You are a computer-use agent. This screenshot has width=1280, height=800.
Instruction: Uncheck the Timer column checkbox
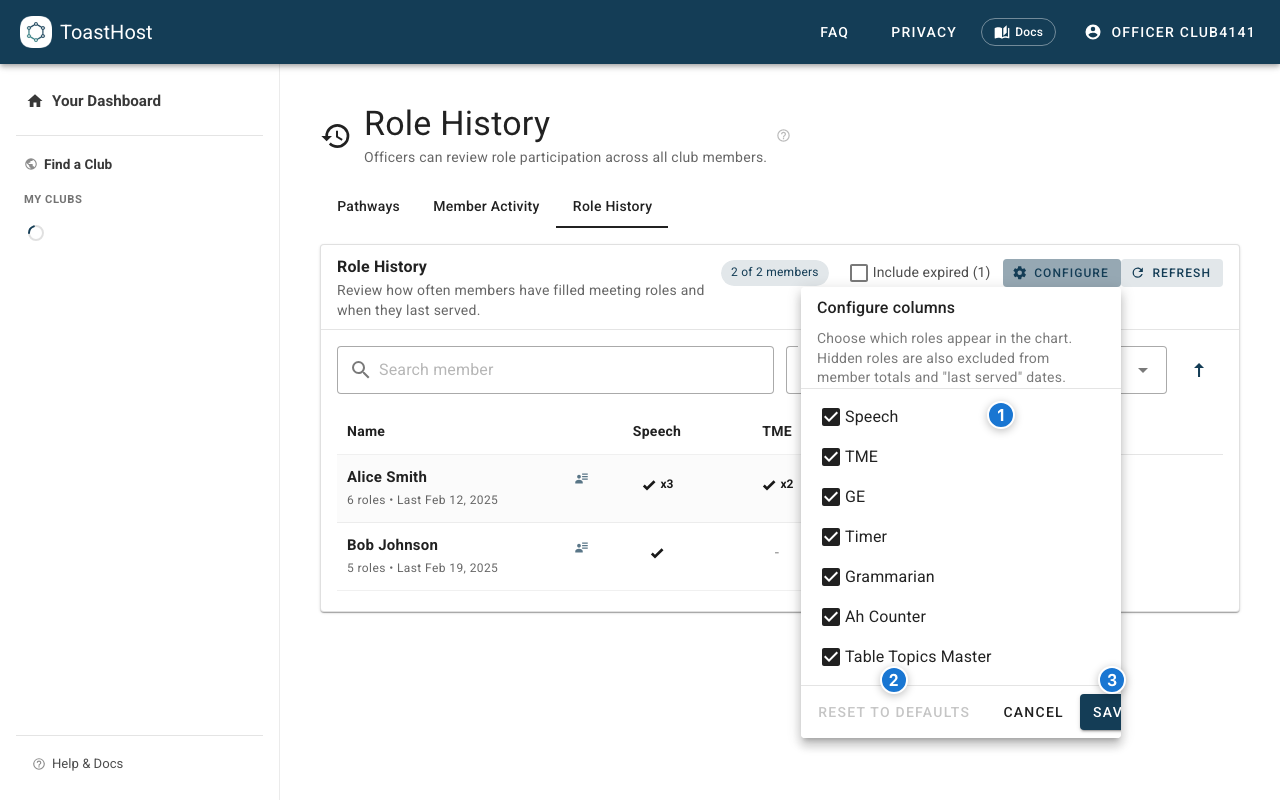pyautogui.click(x=830, y=537)
